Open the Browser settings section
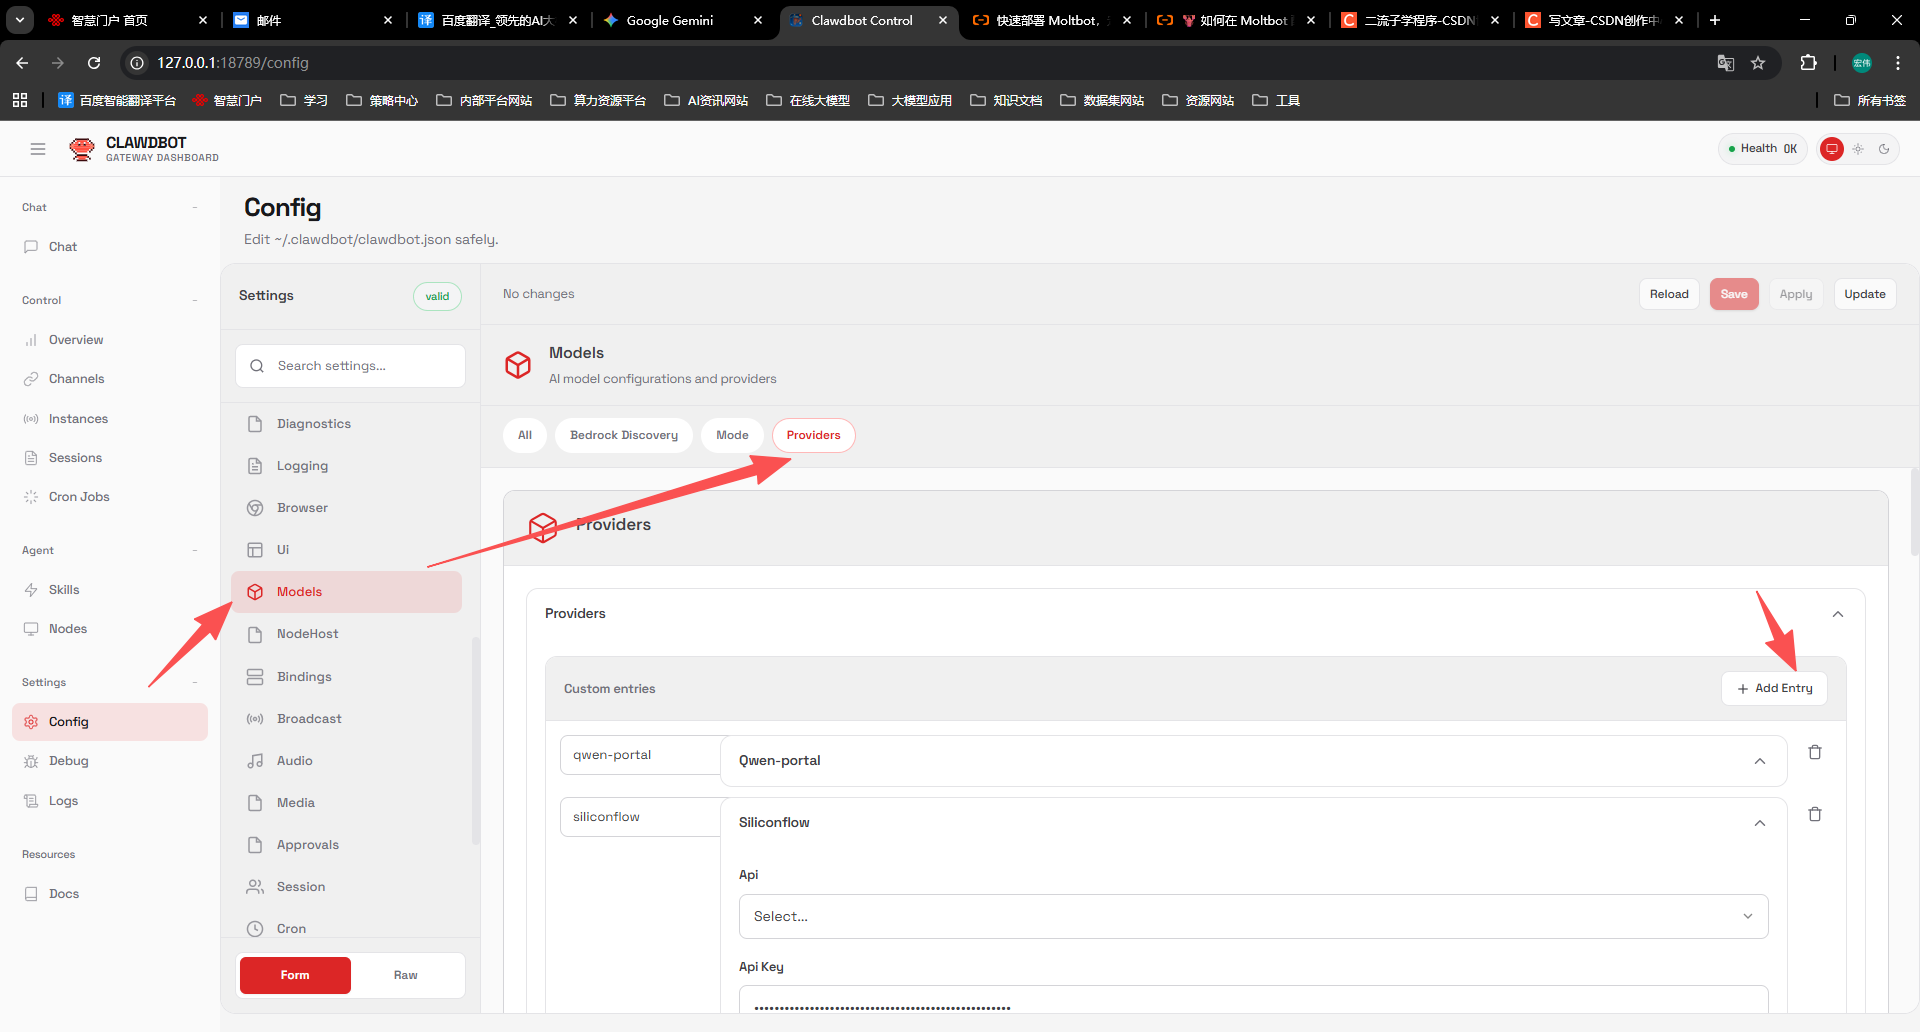The width and height of the screenshot is (1920, 1032). tap(301, 507)
